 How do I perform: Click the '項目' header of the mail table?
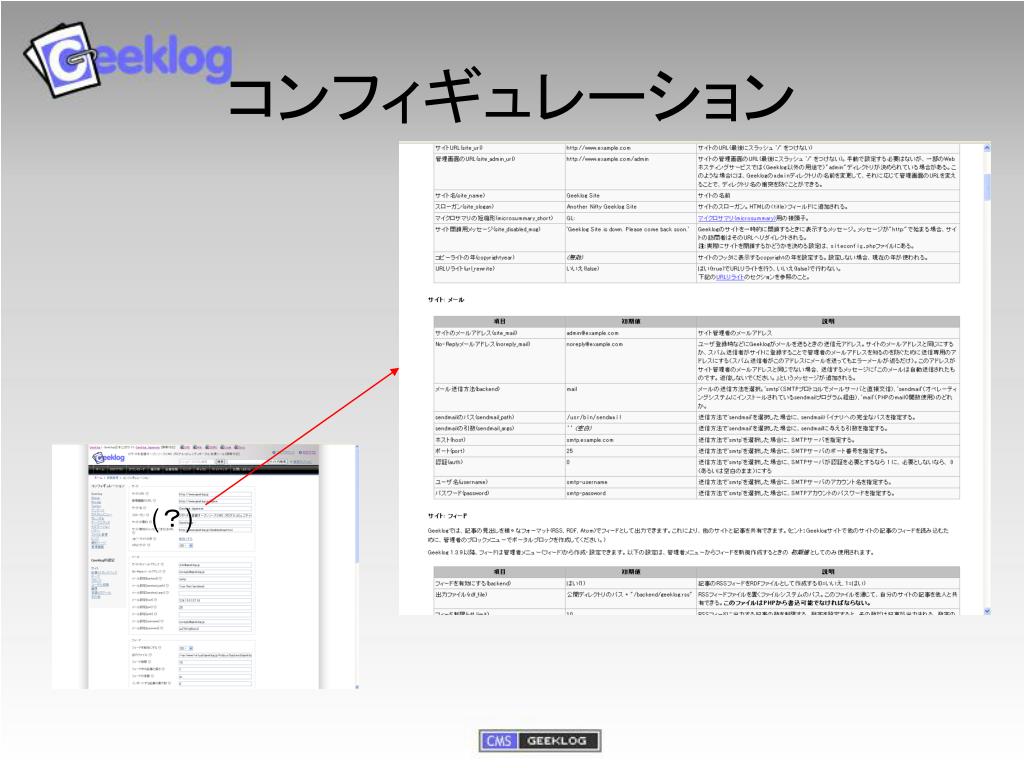coord(499,321)
